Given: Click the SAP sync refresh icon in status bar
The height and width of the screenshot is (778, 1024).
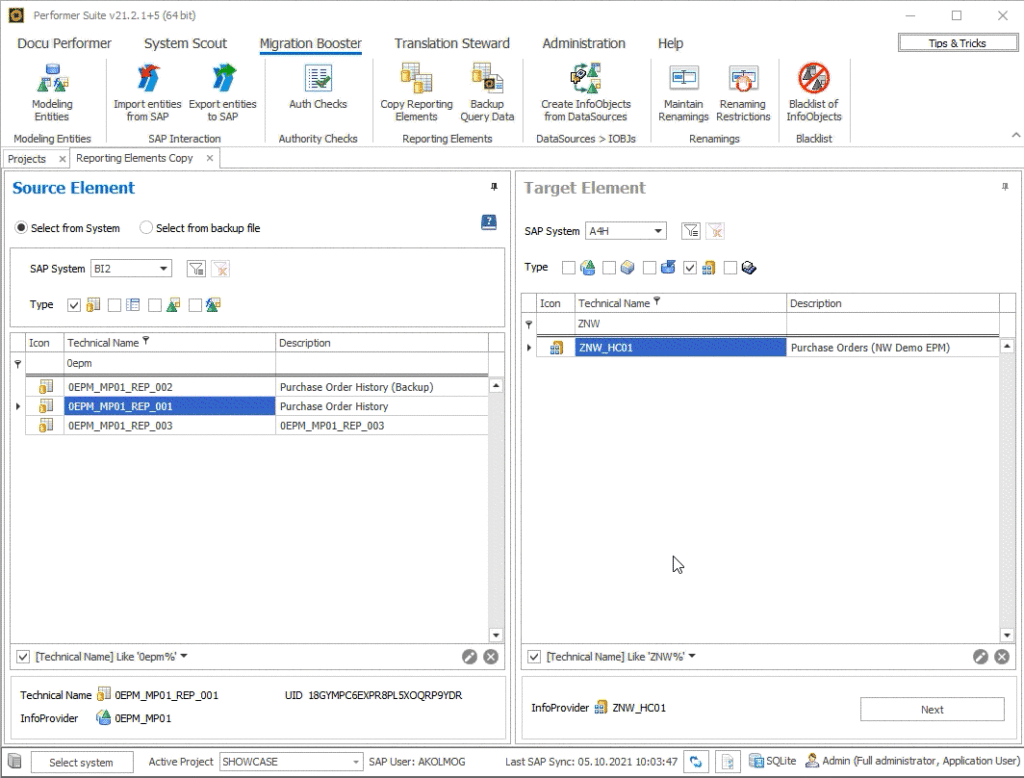Looking at the screenshot, I should coord(696,762).
